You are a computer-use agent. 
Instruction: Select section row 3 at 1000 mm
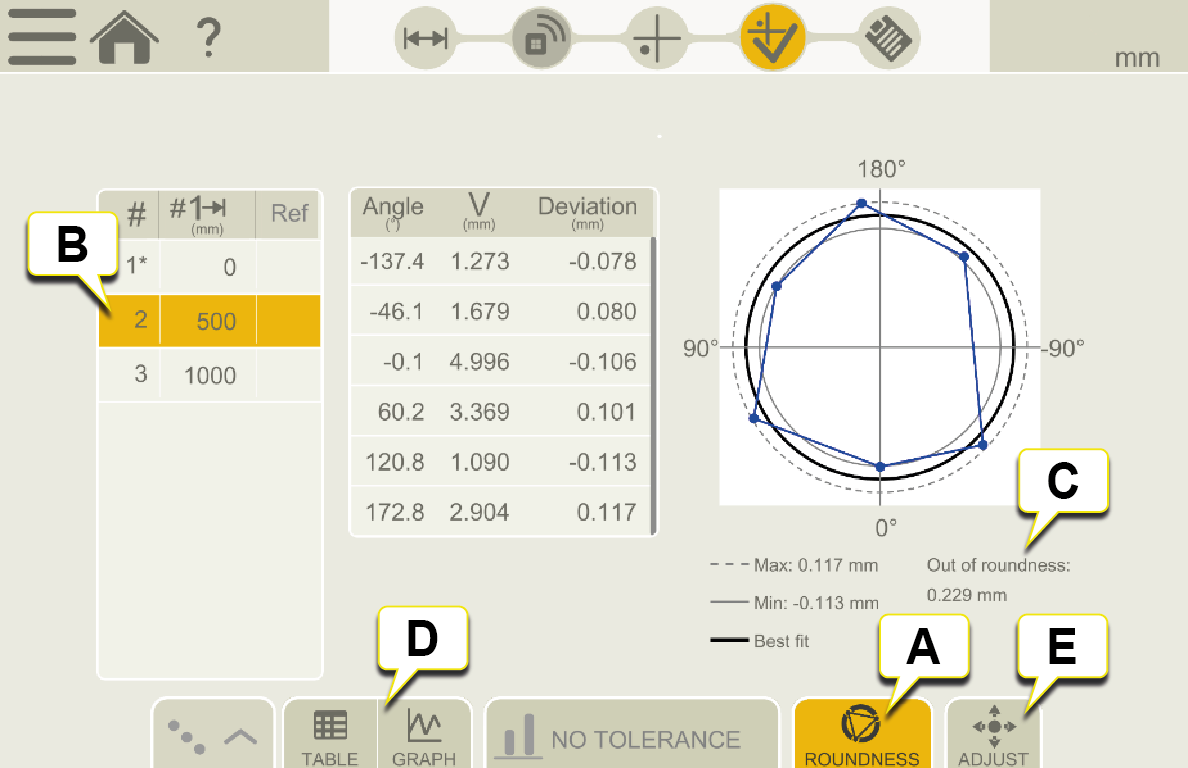click(x=209, y=375)
